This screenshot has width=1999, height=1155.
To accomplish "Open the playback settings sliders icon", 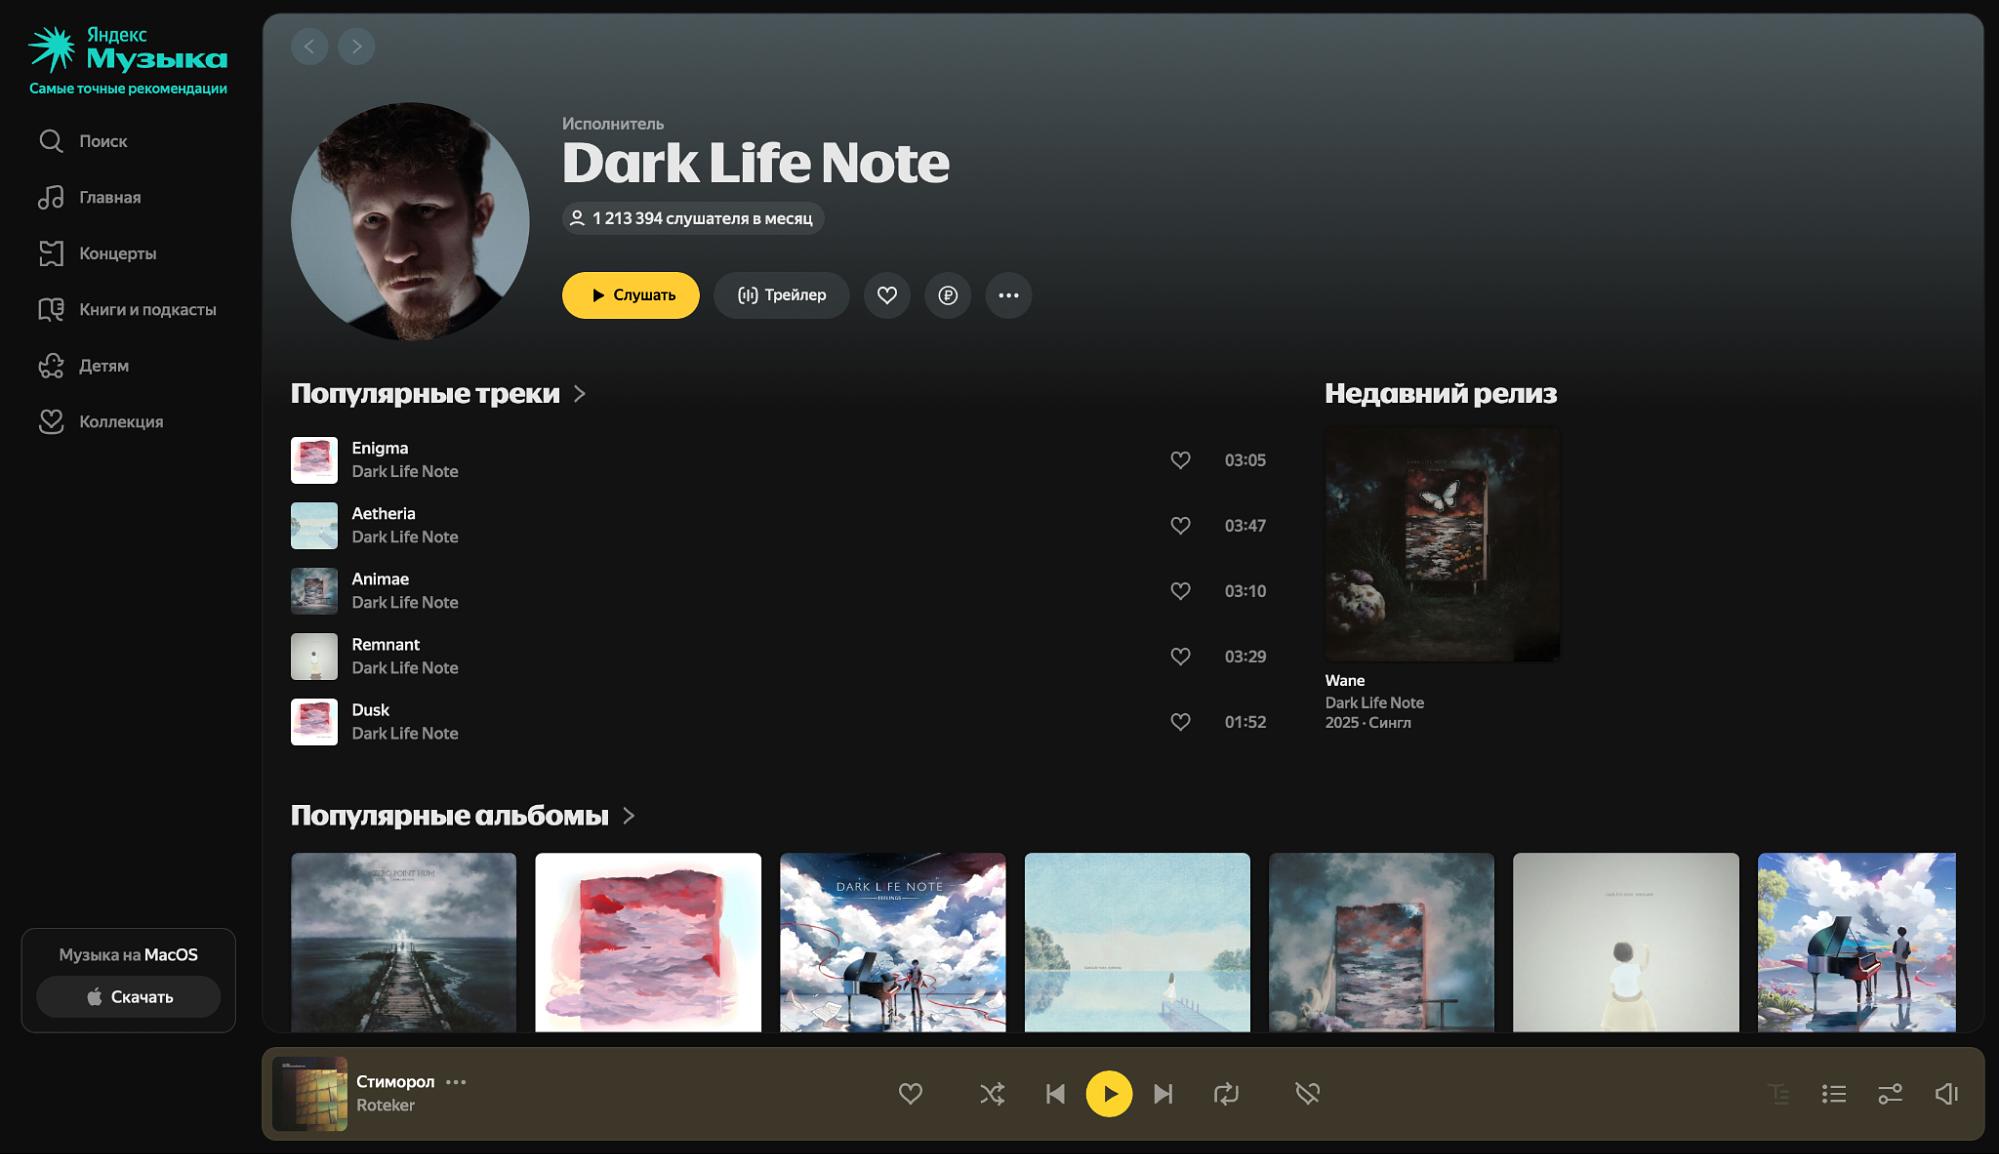I will click(x=1889, y=1094).
